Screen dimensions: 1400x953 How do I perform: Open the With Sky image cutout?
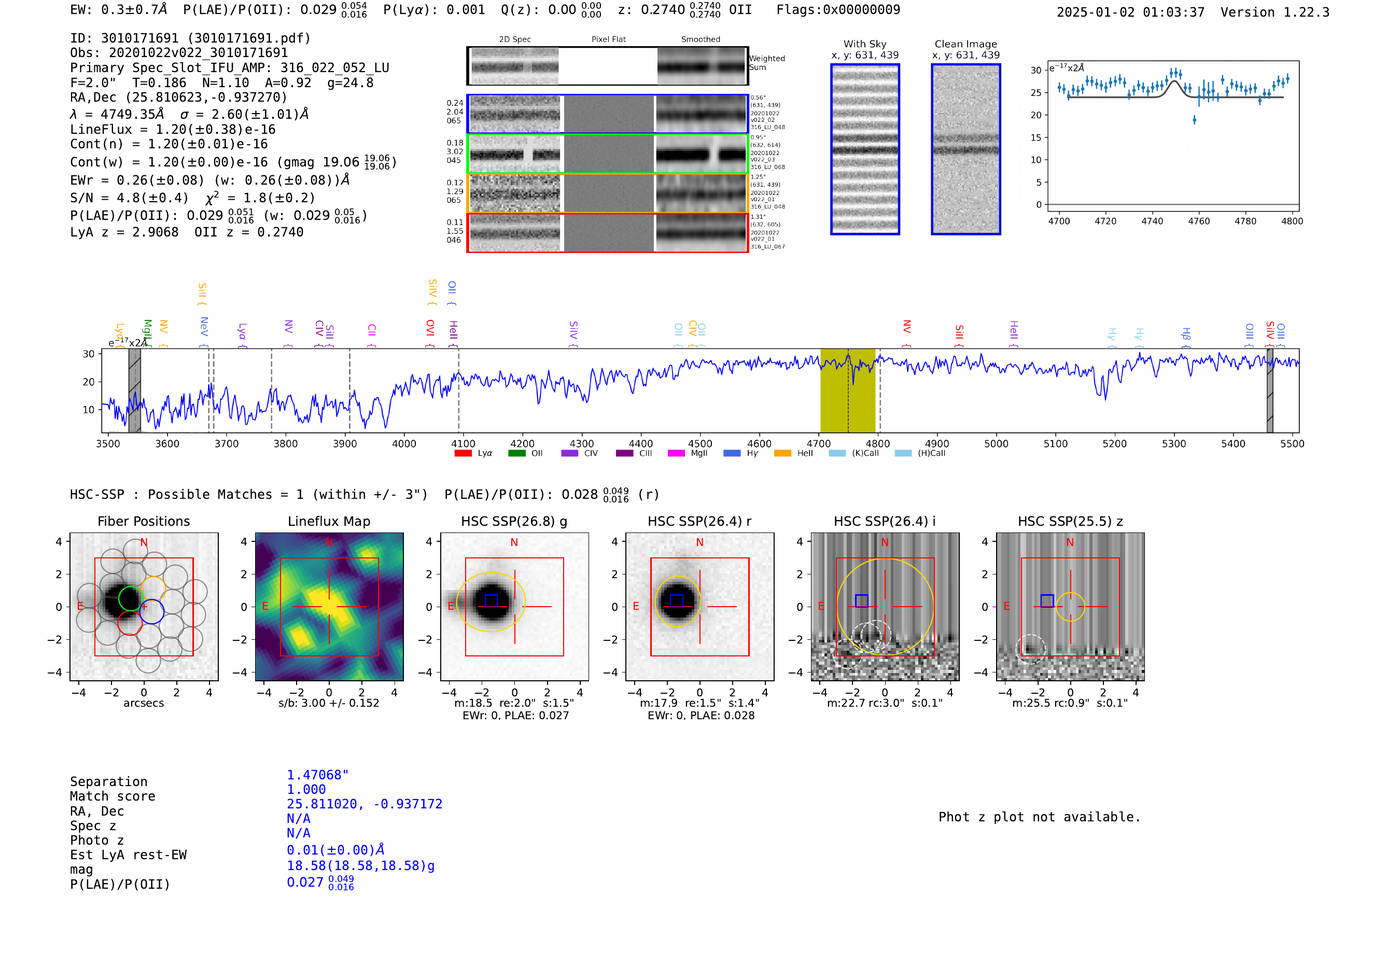click(865, 149)
